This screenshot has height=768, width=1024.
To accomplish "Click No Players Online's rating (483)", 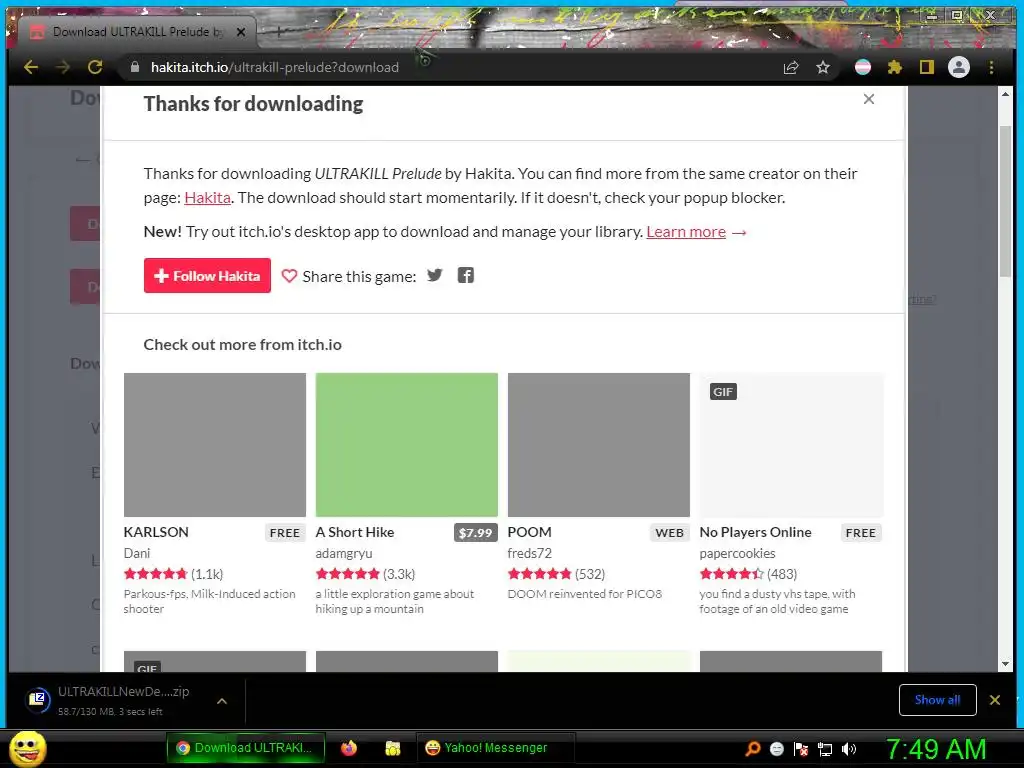I will coord(748,574).
